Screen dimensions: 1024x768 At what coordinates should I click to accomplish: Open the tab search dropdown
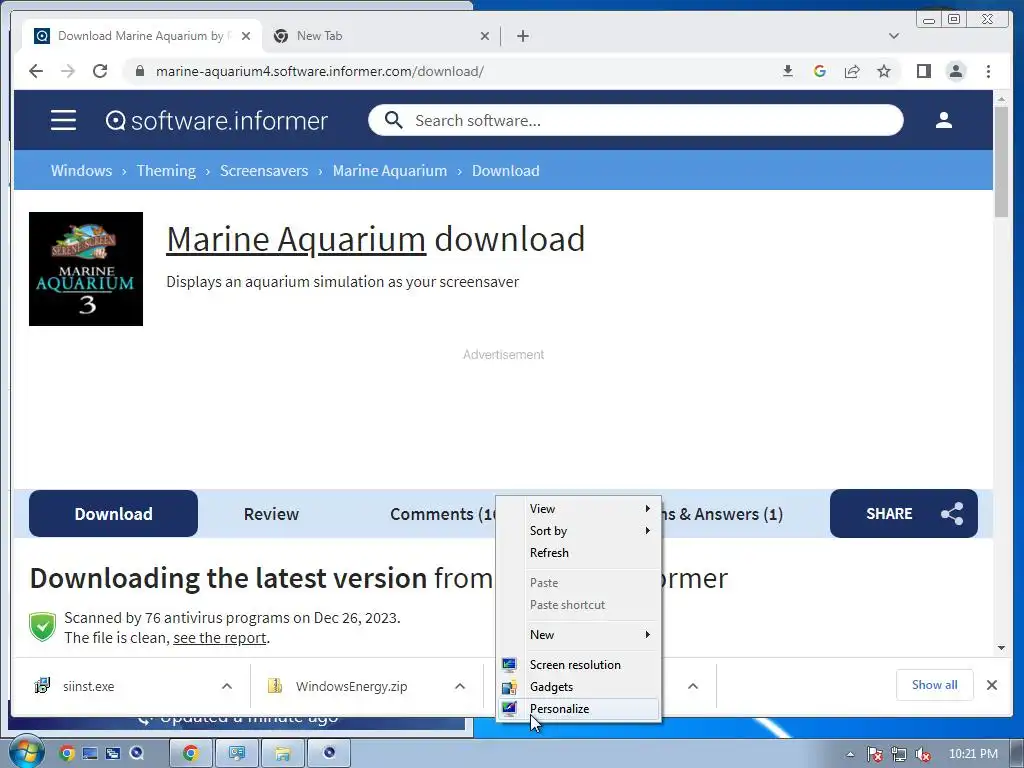(894, 36)
